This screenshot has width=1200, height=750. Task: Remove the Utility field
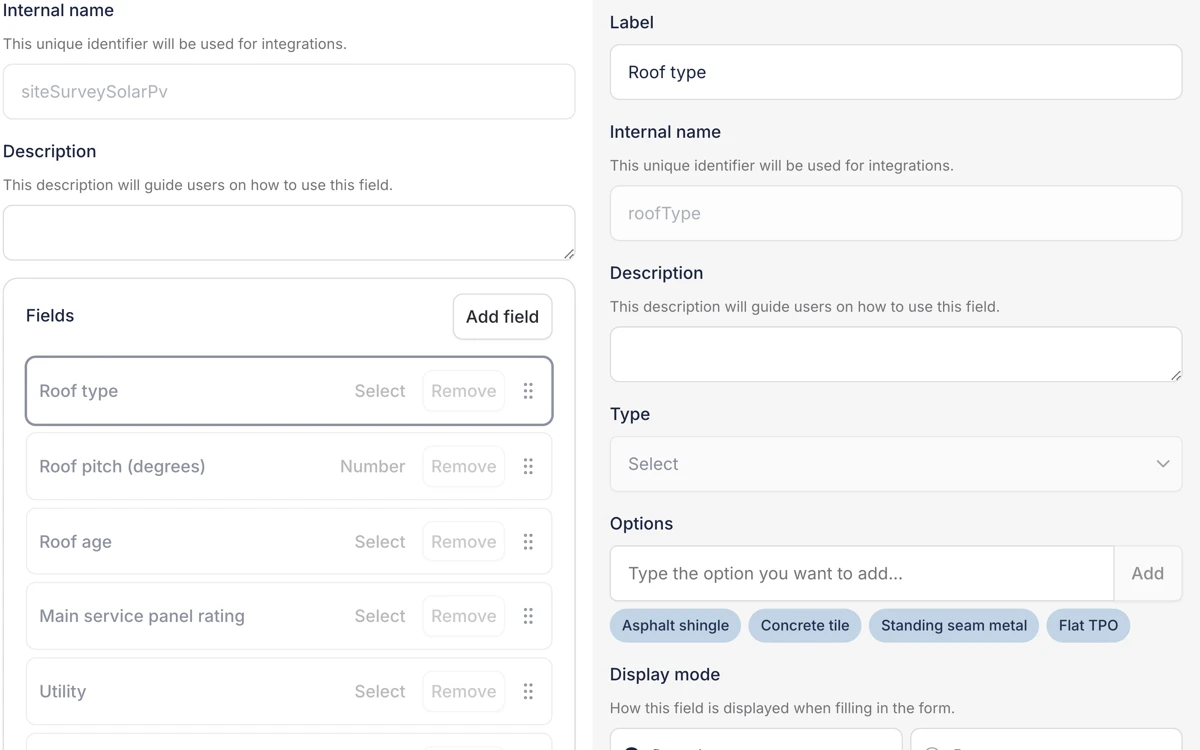[464, 691]
